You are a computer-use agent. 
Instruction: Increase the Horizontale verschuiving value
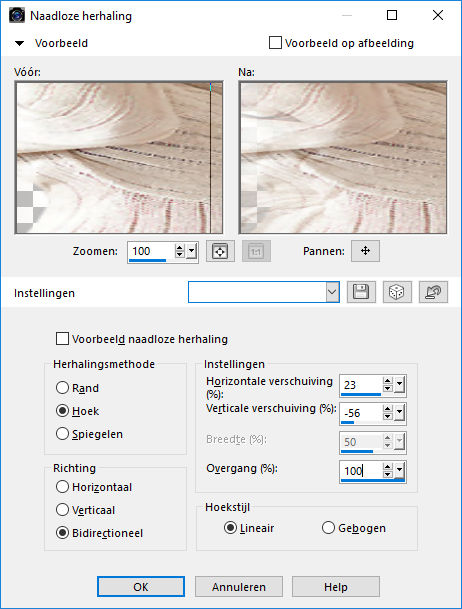coord(387,381)
